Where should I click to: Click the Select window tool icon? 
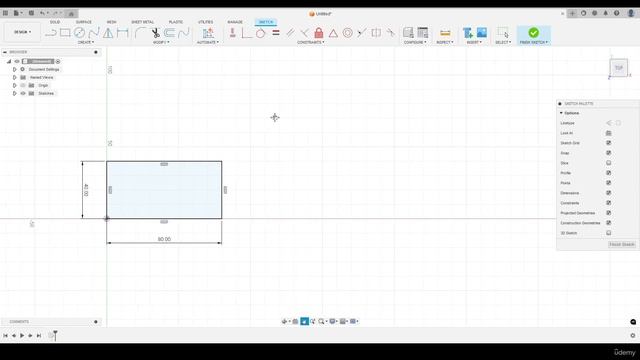[503, 33]
